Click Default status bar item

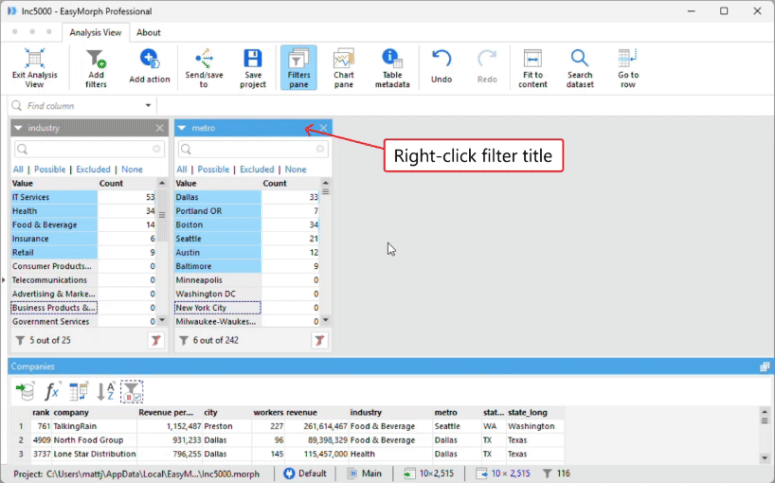tap(305, 474)
